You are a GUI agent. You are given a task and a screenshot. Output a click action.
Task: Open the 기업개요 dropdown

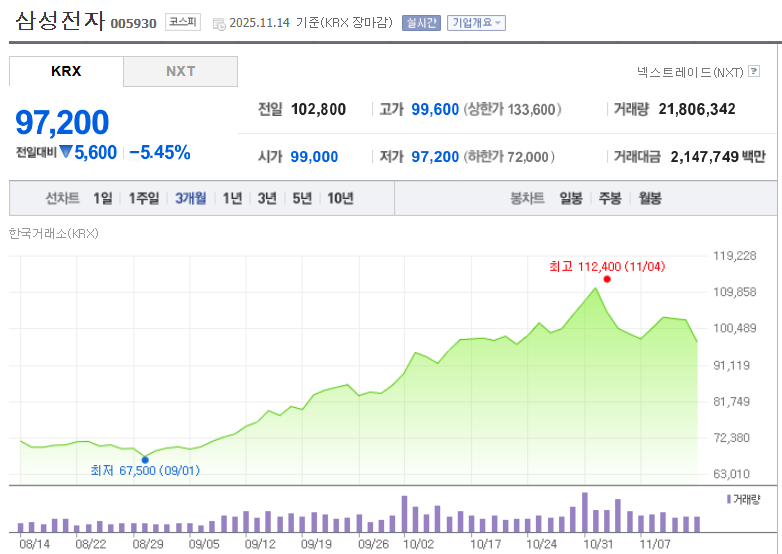[x=476, y=23]
